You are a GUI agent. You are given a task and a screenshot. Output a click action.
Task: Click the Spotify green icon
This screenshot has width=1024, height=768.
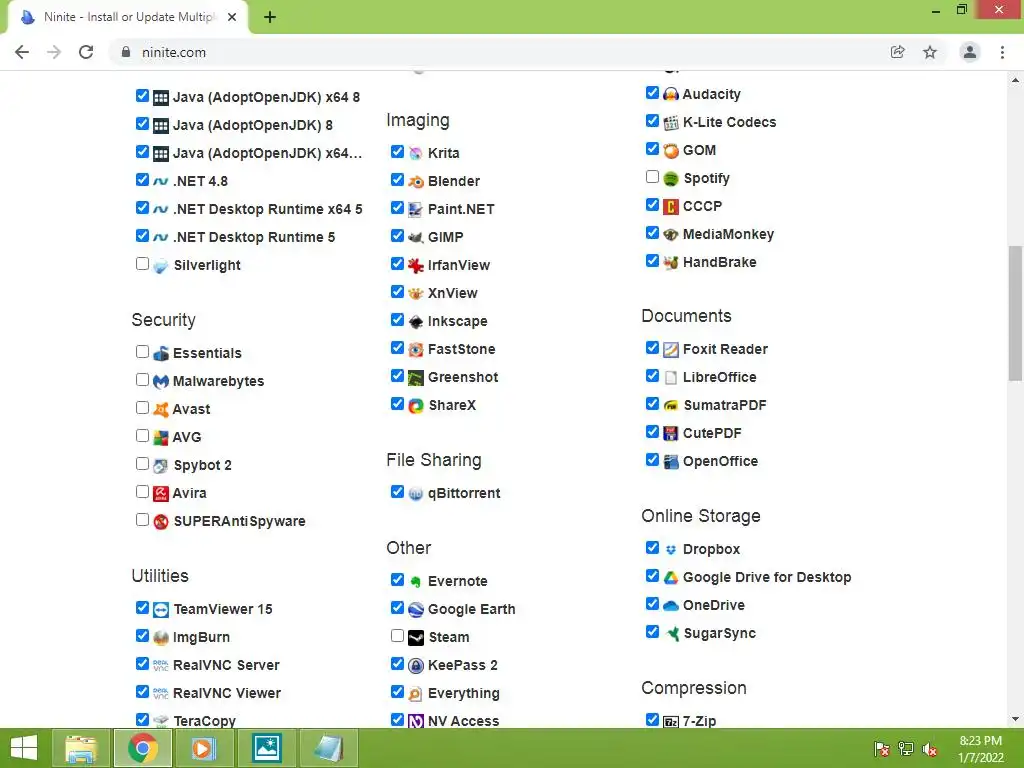tap(671, 178)
